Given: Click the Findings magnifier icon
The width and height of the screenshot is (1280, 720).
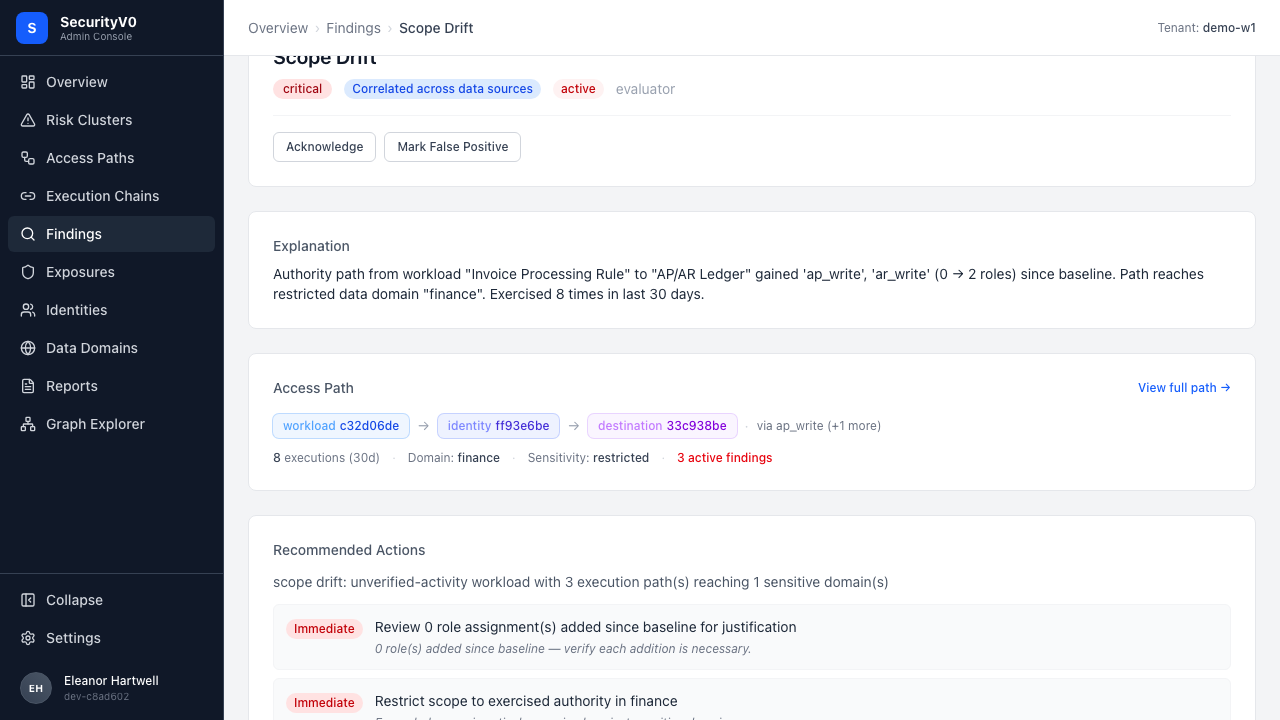Looking at the screenshot, I should (28, 234).
